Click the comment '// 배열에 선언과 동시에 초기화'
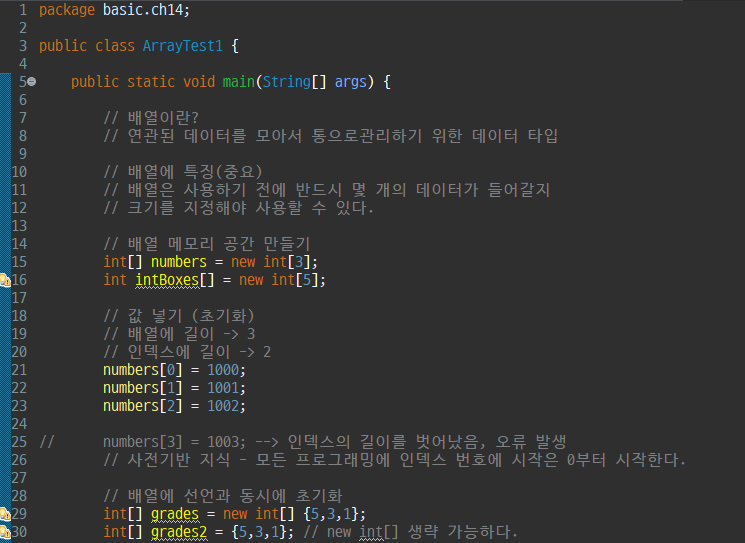This screenshot has width=745, height=543. tap(223, 496)
